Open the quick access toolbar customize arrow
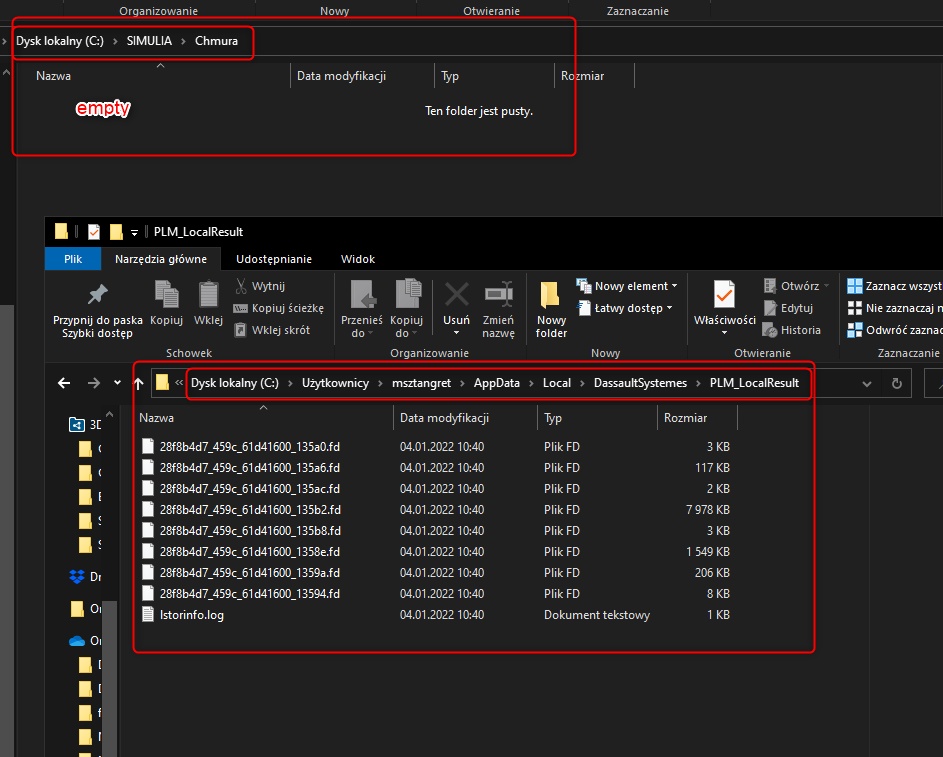 [135, 232]
